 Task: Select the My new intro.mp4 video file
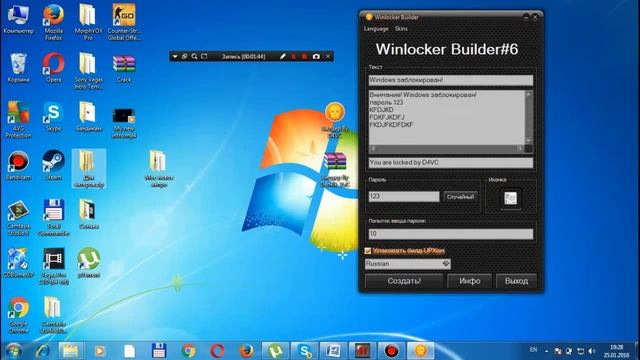124,122
